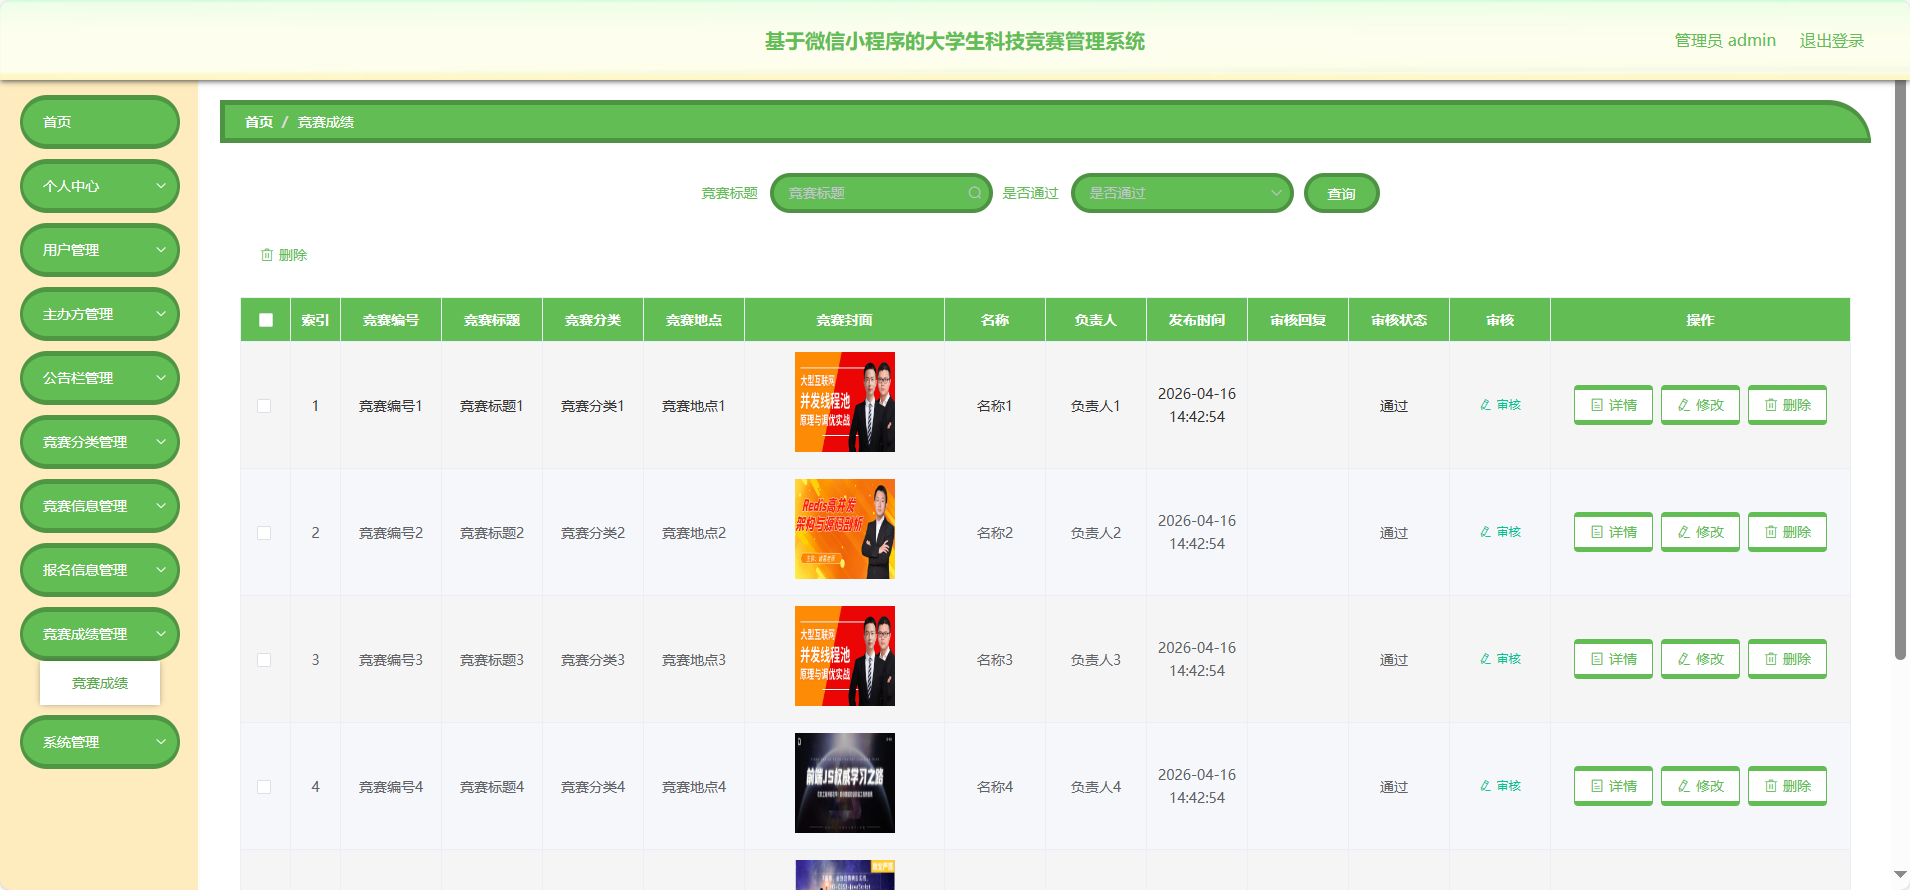The image size is (1910, 890).
Task: Edit row 竞赛编号2 with 修改
Action: [x=1700, y=532]
